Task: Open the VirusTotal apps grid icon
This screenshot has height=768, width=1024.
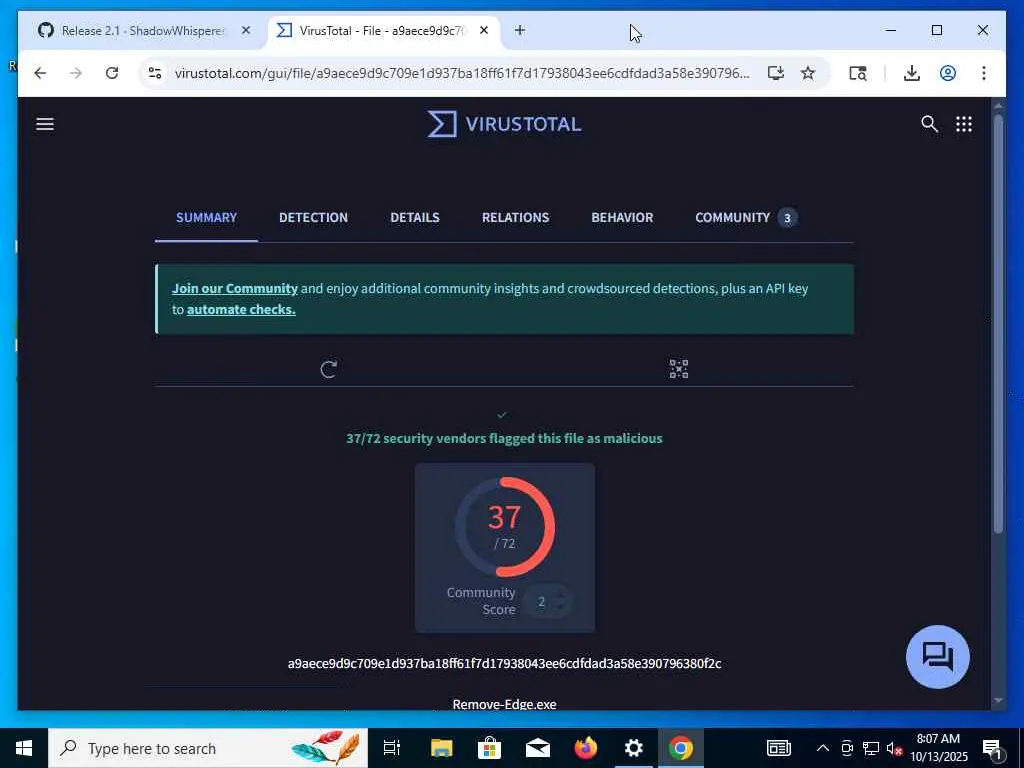Action: tap(964, 124)
